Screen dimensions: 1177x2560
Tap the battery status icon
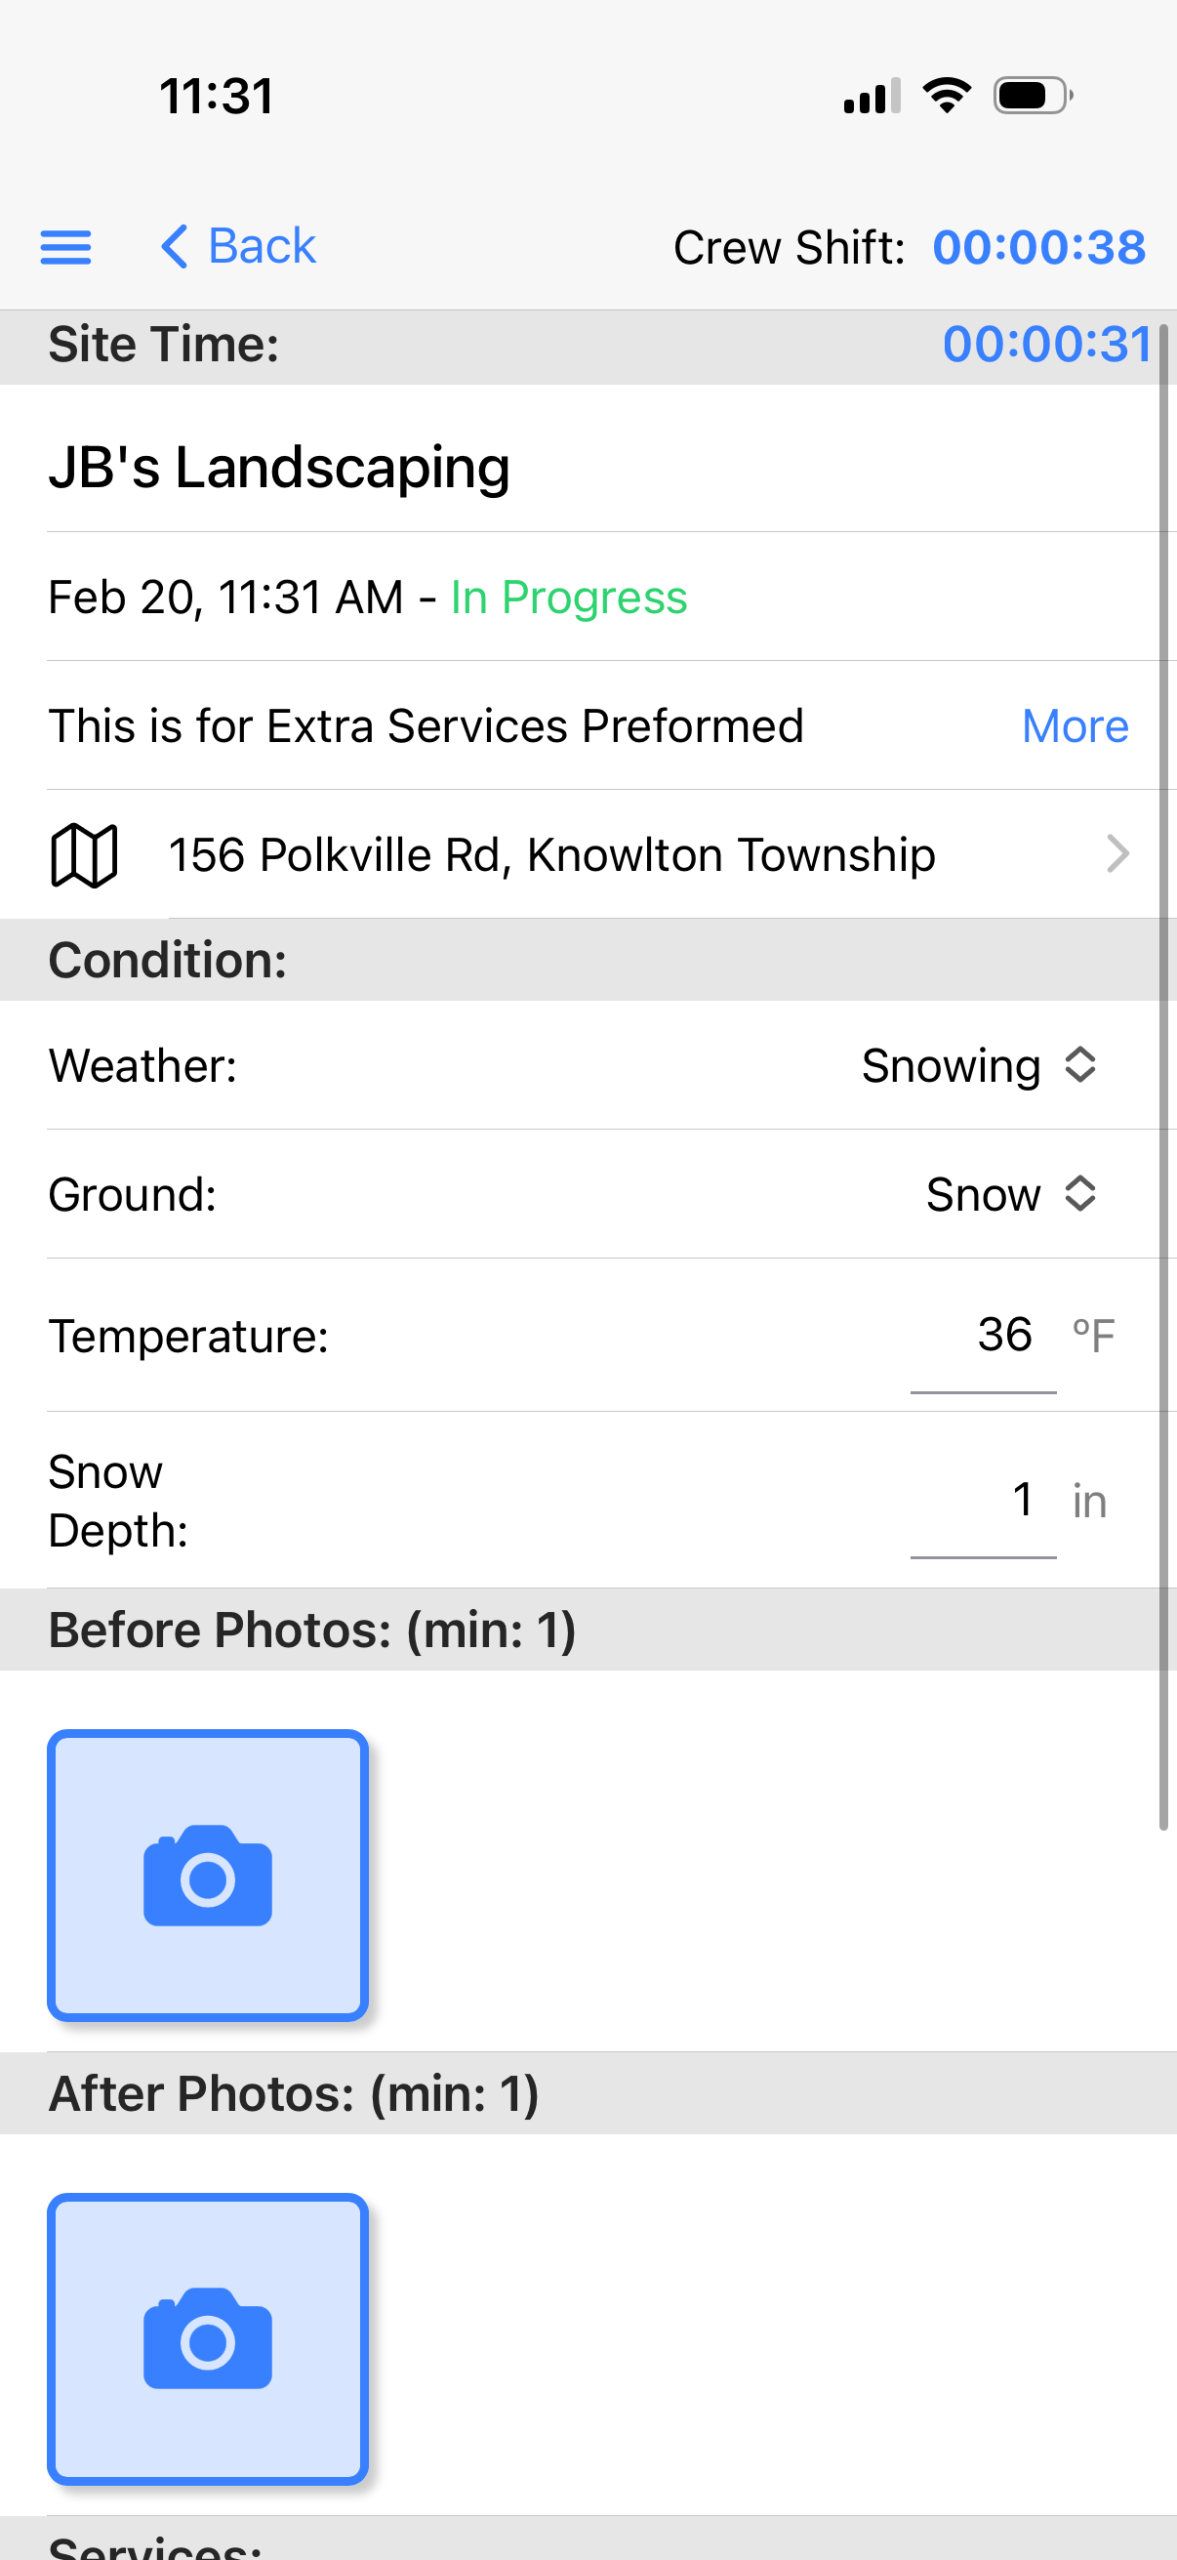coord(1033,96)
